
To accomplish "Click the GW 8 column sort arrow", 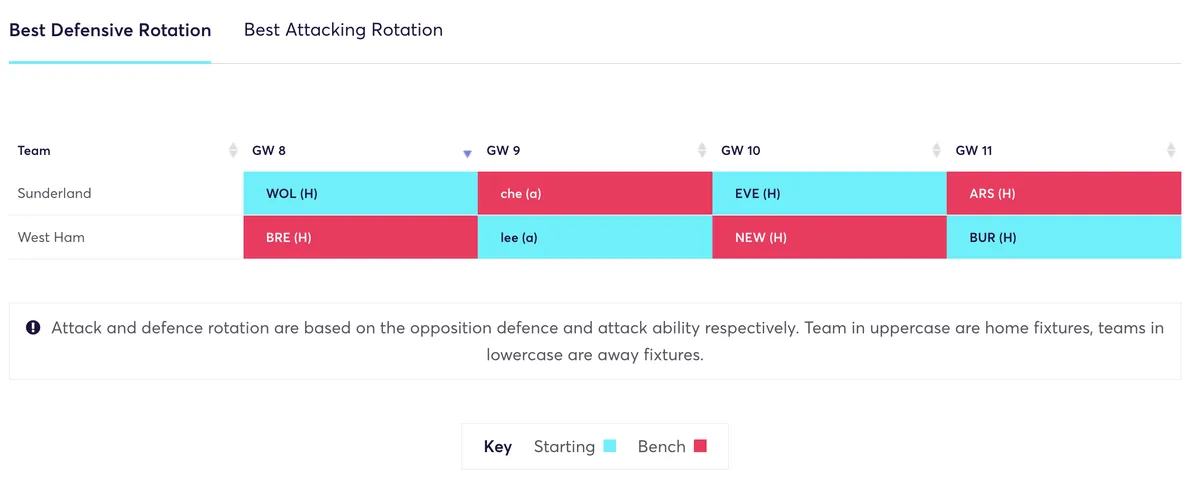I will (467, 153).
